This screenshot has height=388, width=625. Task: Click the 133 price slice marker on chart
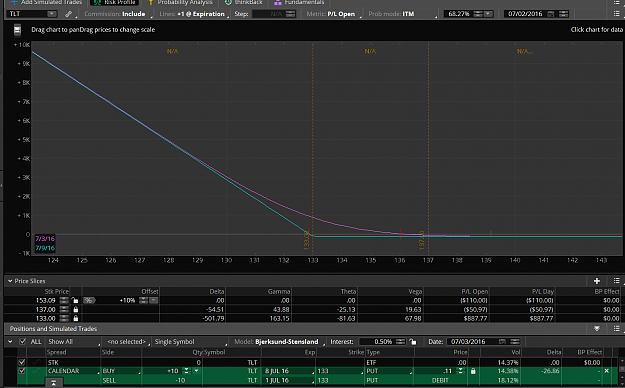click(x=307, y=240)
